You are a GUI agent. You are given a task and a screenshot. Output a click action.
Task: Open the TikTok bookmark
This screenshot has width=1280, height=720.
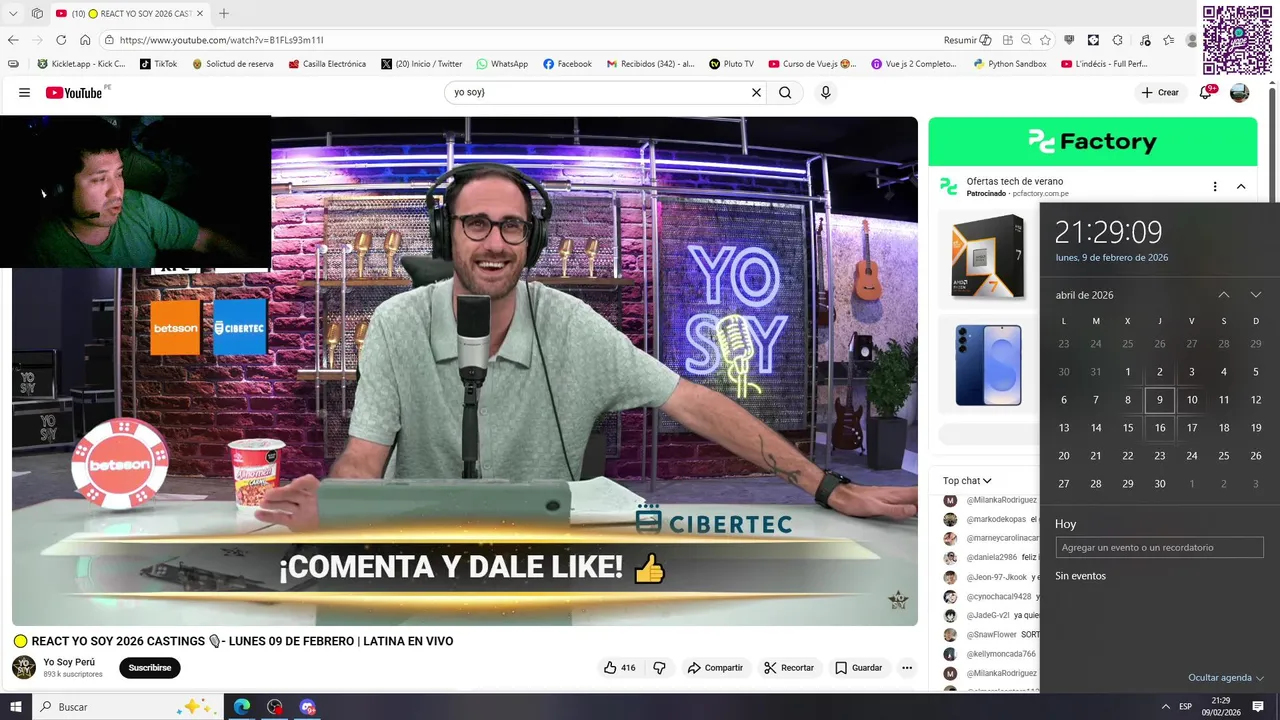[x=158, y=63]
